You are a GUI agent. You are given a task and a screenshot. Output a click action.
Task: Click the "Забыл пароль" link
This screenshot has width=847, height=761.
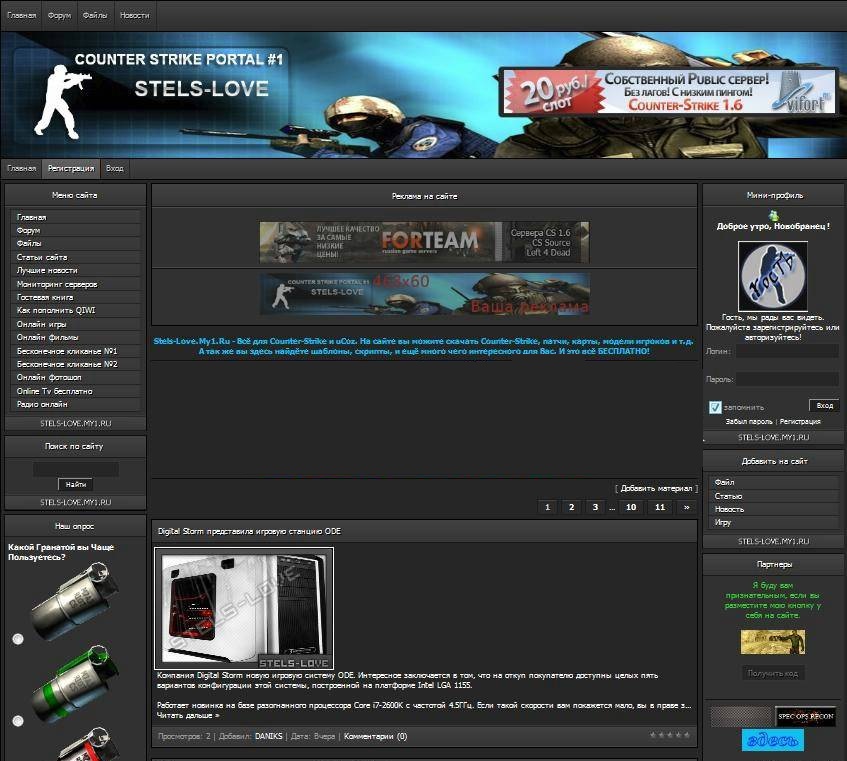click(x=749, y=421)
